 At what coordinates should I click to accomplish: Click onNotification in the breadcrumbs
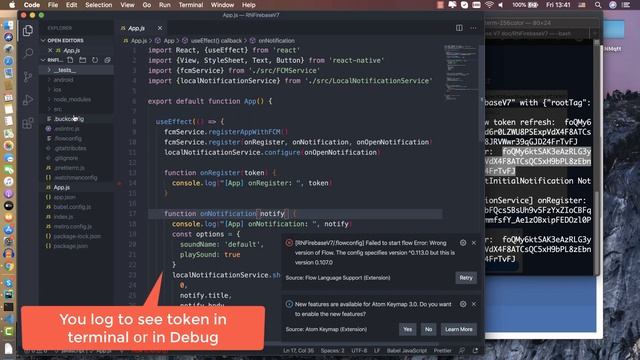point(276,41)
